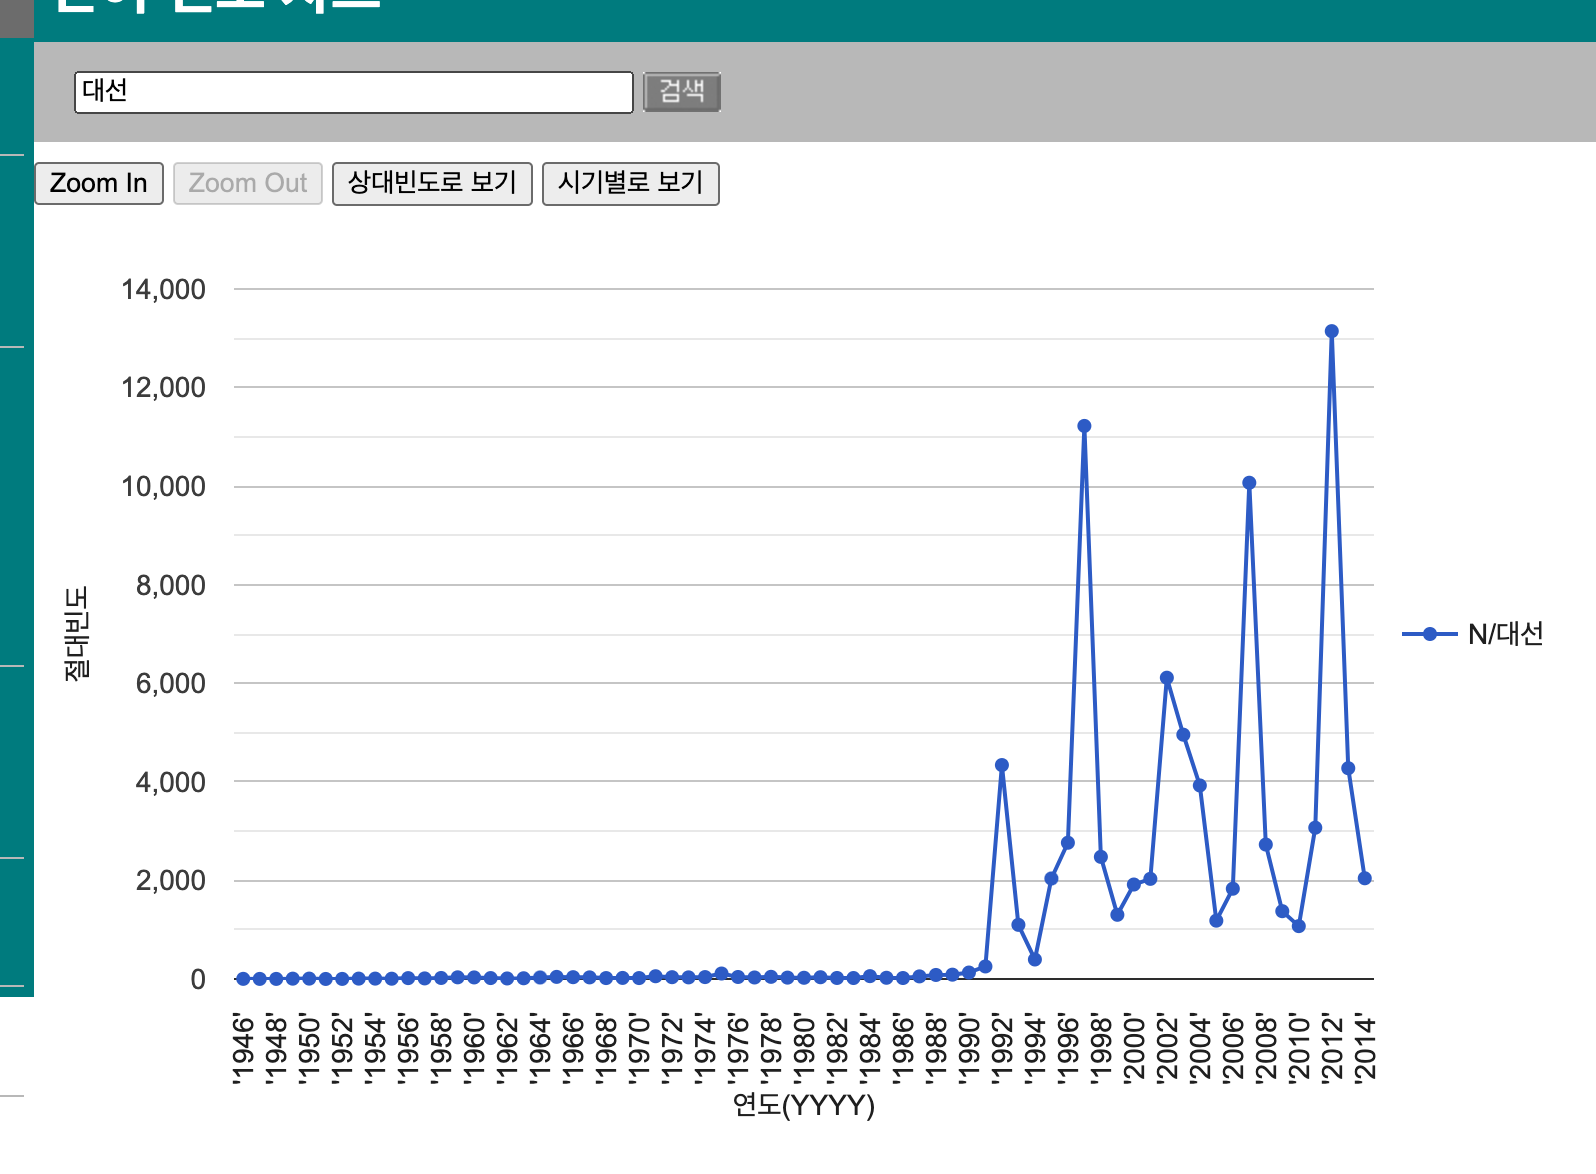The height and width of the screenshot is (1174, 1596).
Task: Click the '2002' x-axis year label
Action: [1167, 1048]
